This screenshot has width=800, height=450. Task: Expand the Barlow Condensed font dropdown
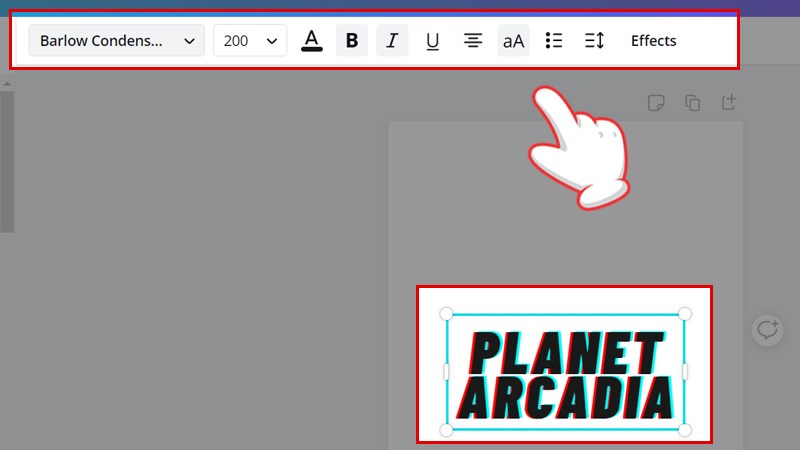coord(116,41)
